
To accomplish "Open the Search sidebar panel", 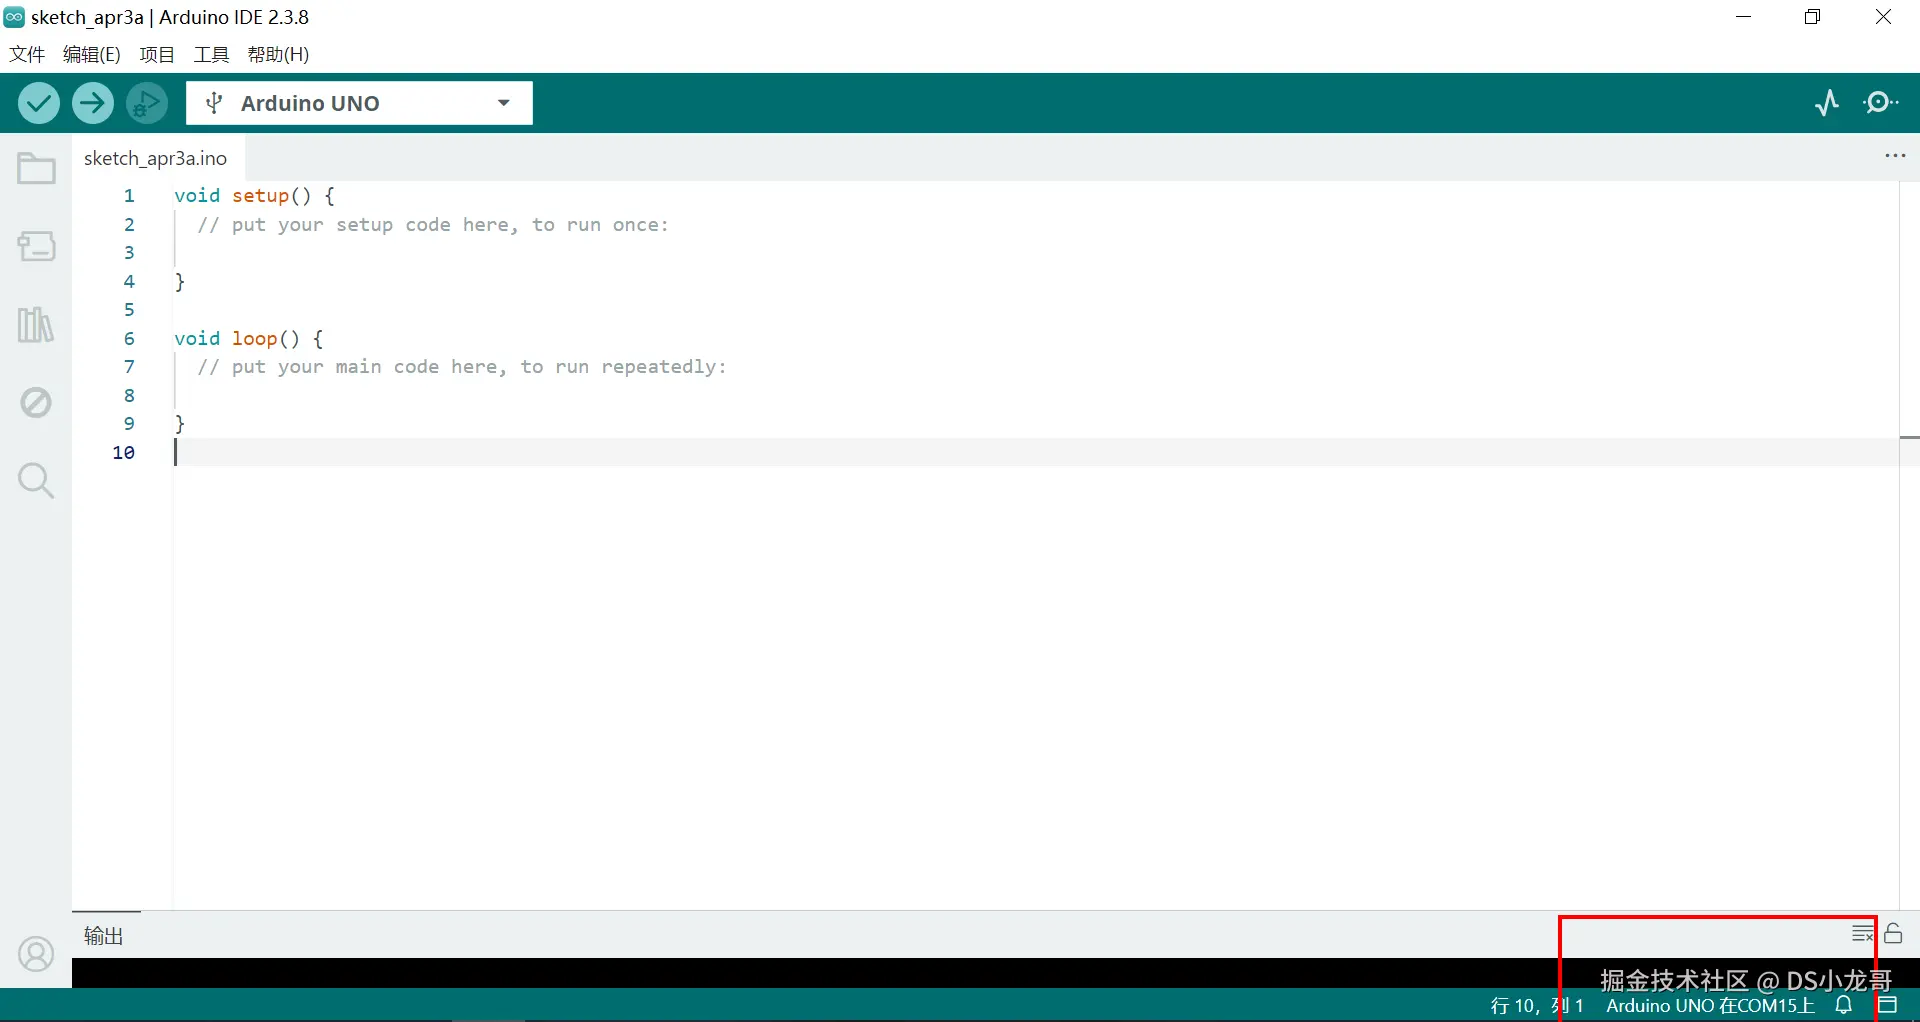I will coord(36,480).
